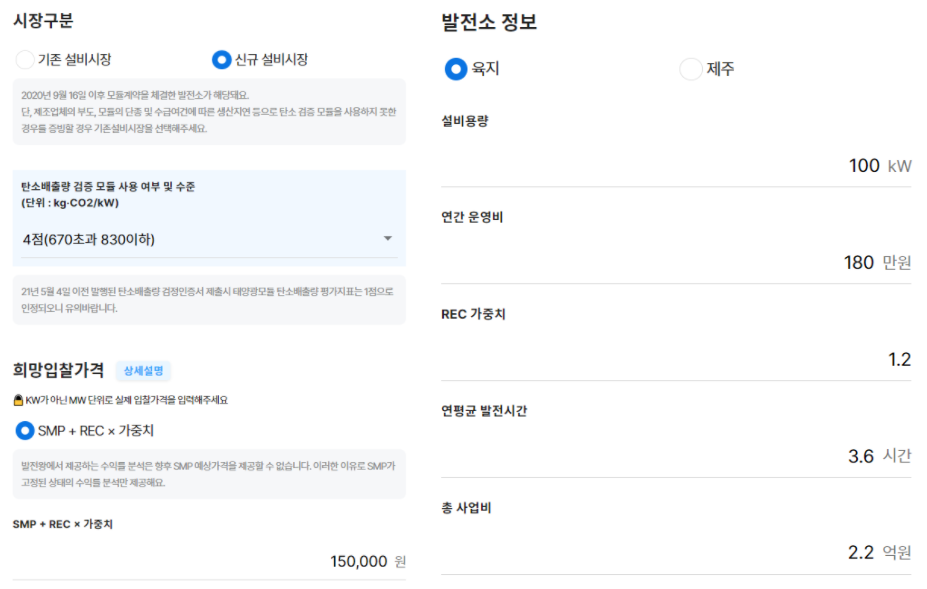927x589 pixels.
Task: Select the 신규 설비시장 radio option
Action: (221, 60)
